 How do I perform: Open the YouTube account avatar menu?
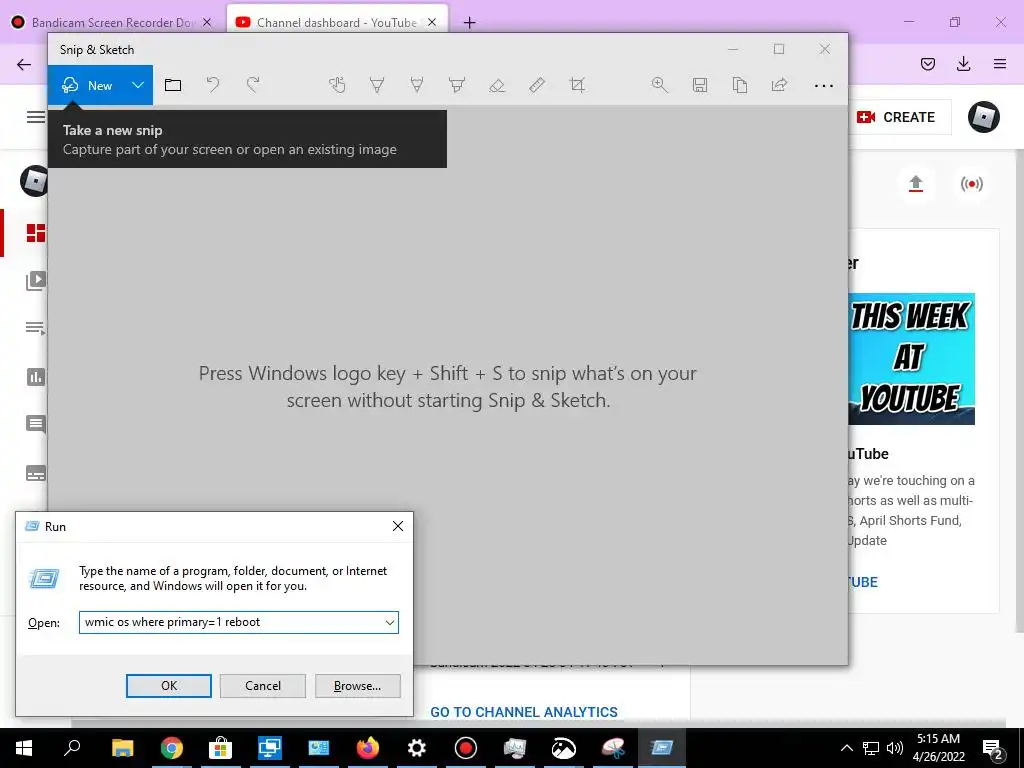click(x=984, y=118)
